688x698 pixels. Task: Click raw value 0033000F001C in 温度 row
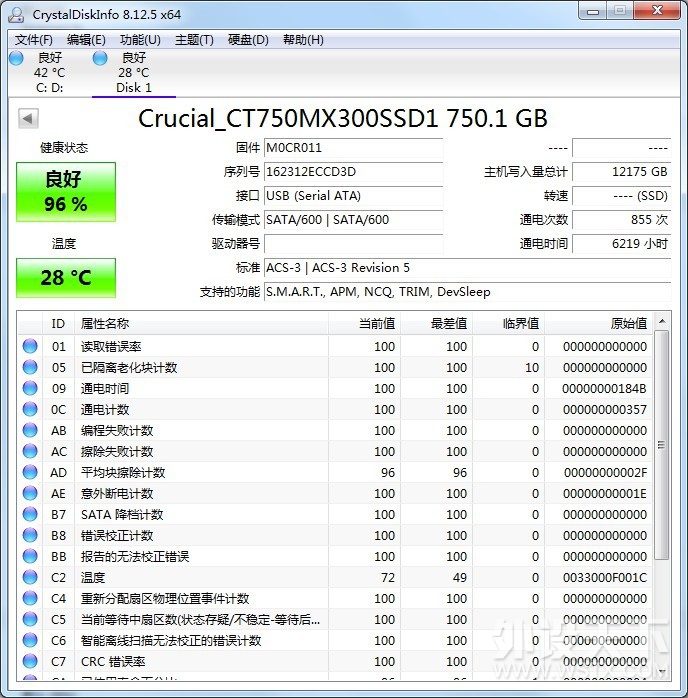pyautogui.click(x=604, y=577)
